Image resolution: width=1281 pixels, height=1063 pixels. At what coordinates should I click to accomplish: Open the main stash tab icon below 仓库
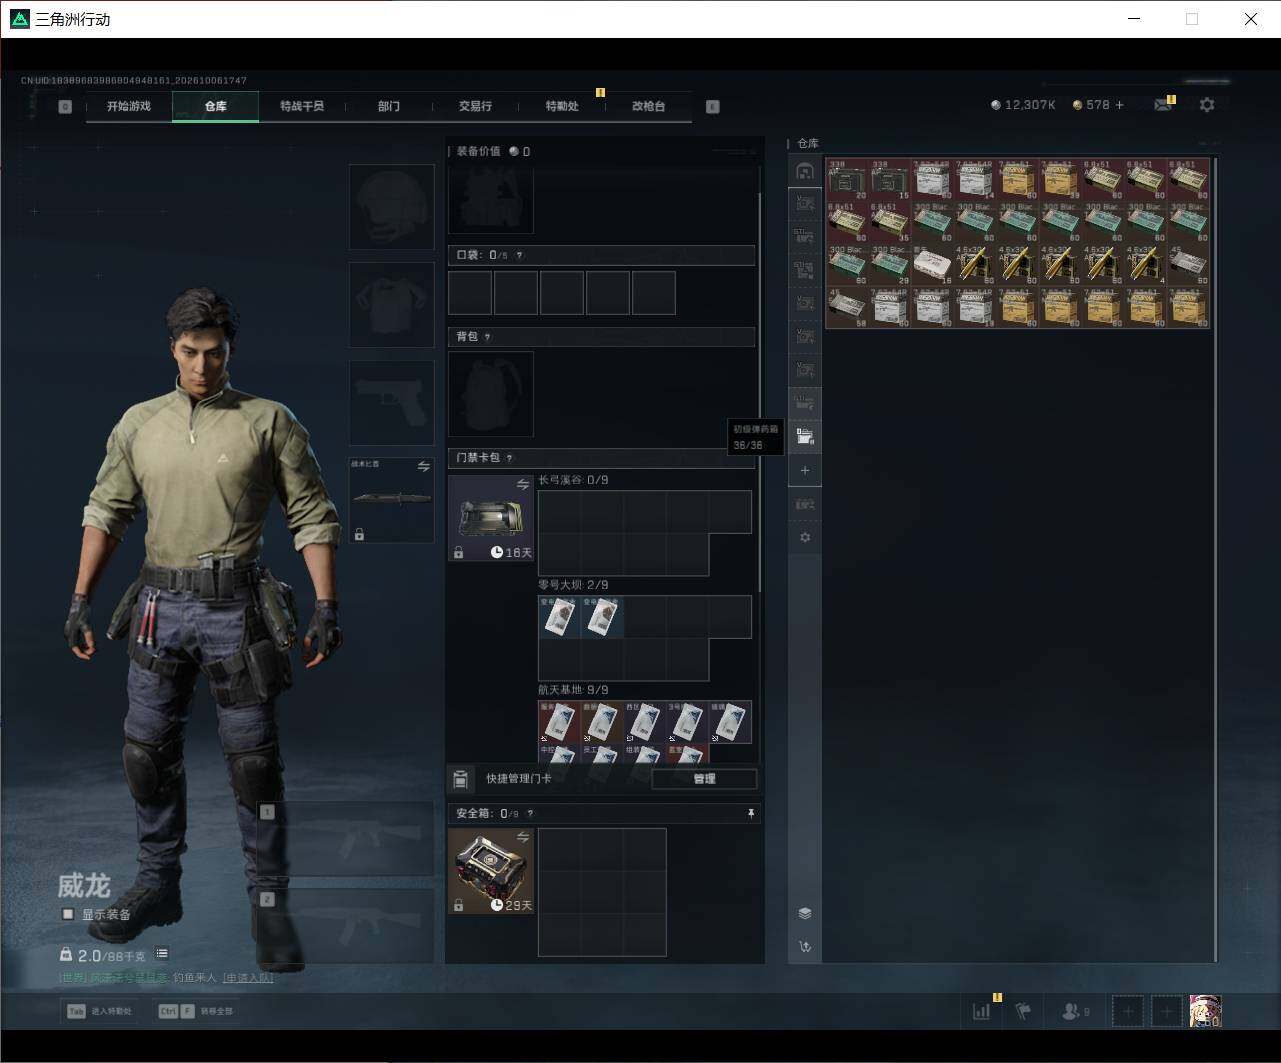(x=805, y=171)
